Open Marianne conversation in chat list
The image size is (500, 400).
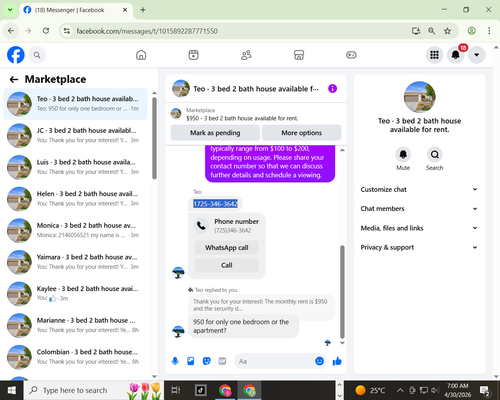75,325
